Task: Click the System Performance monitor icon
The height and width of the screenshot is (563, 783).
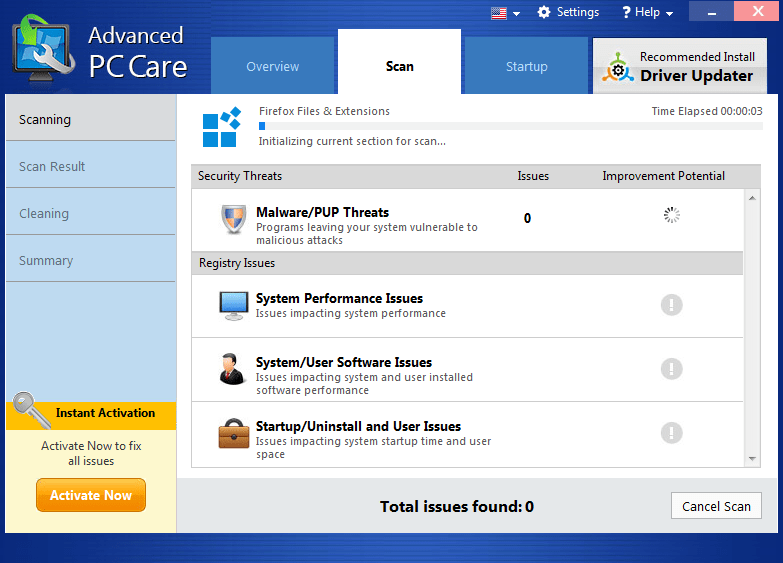Action: (x=234, y=305)
